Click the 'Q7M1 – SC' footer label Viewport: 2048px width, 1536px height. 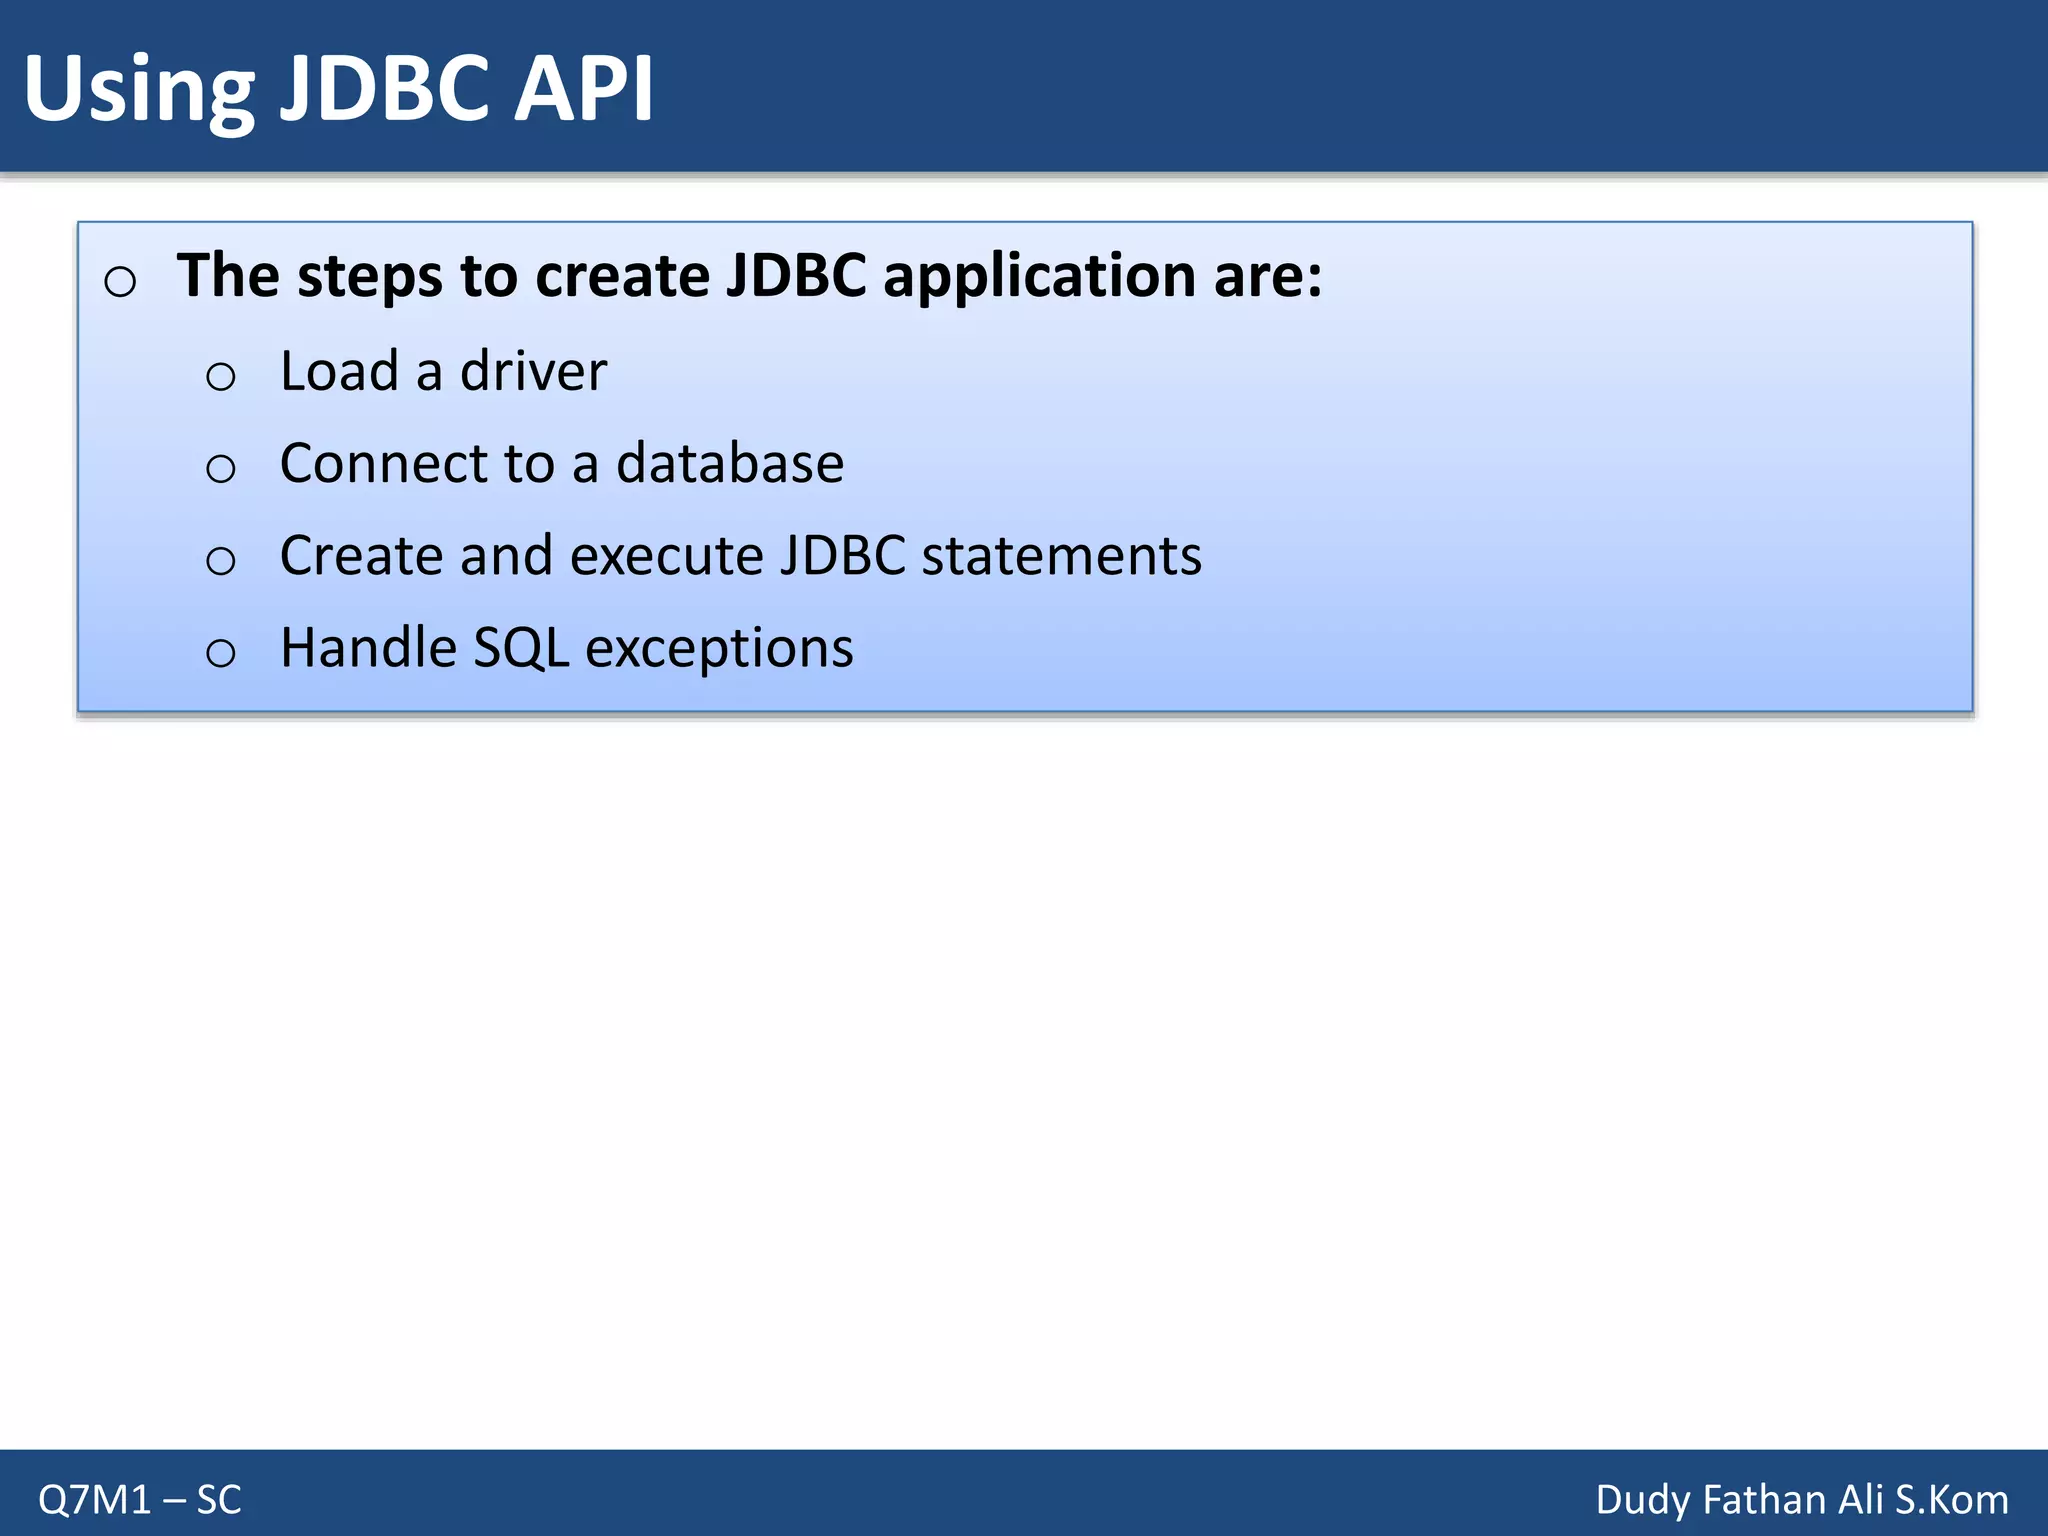click(x=140, y=1499)
